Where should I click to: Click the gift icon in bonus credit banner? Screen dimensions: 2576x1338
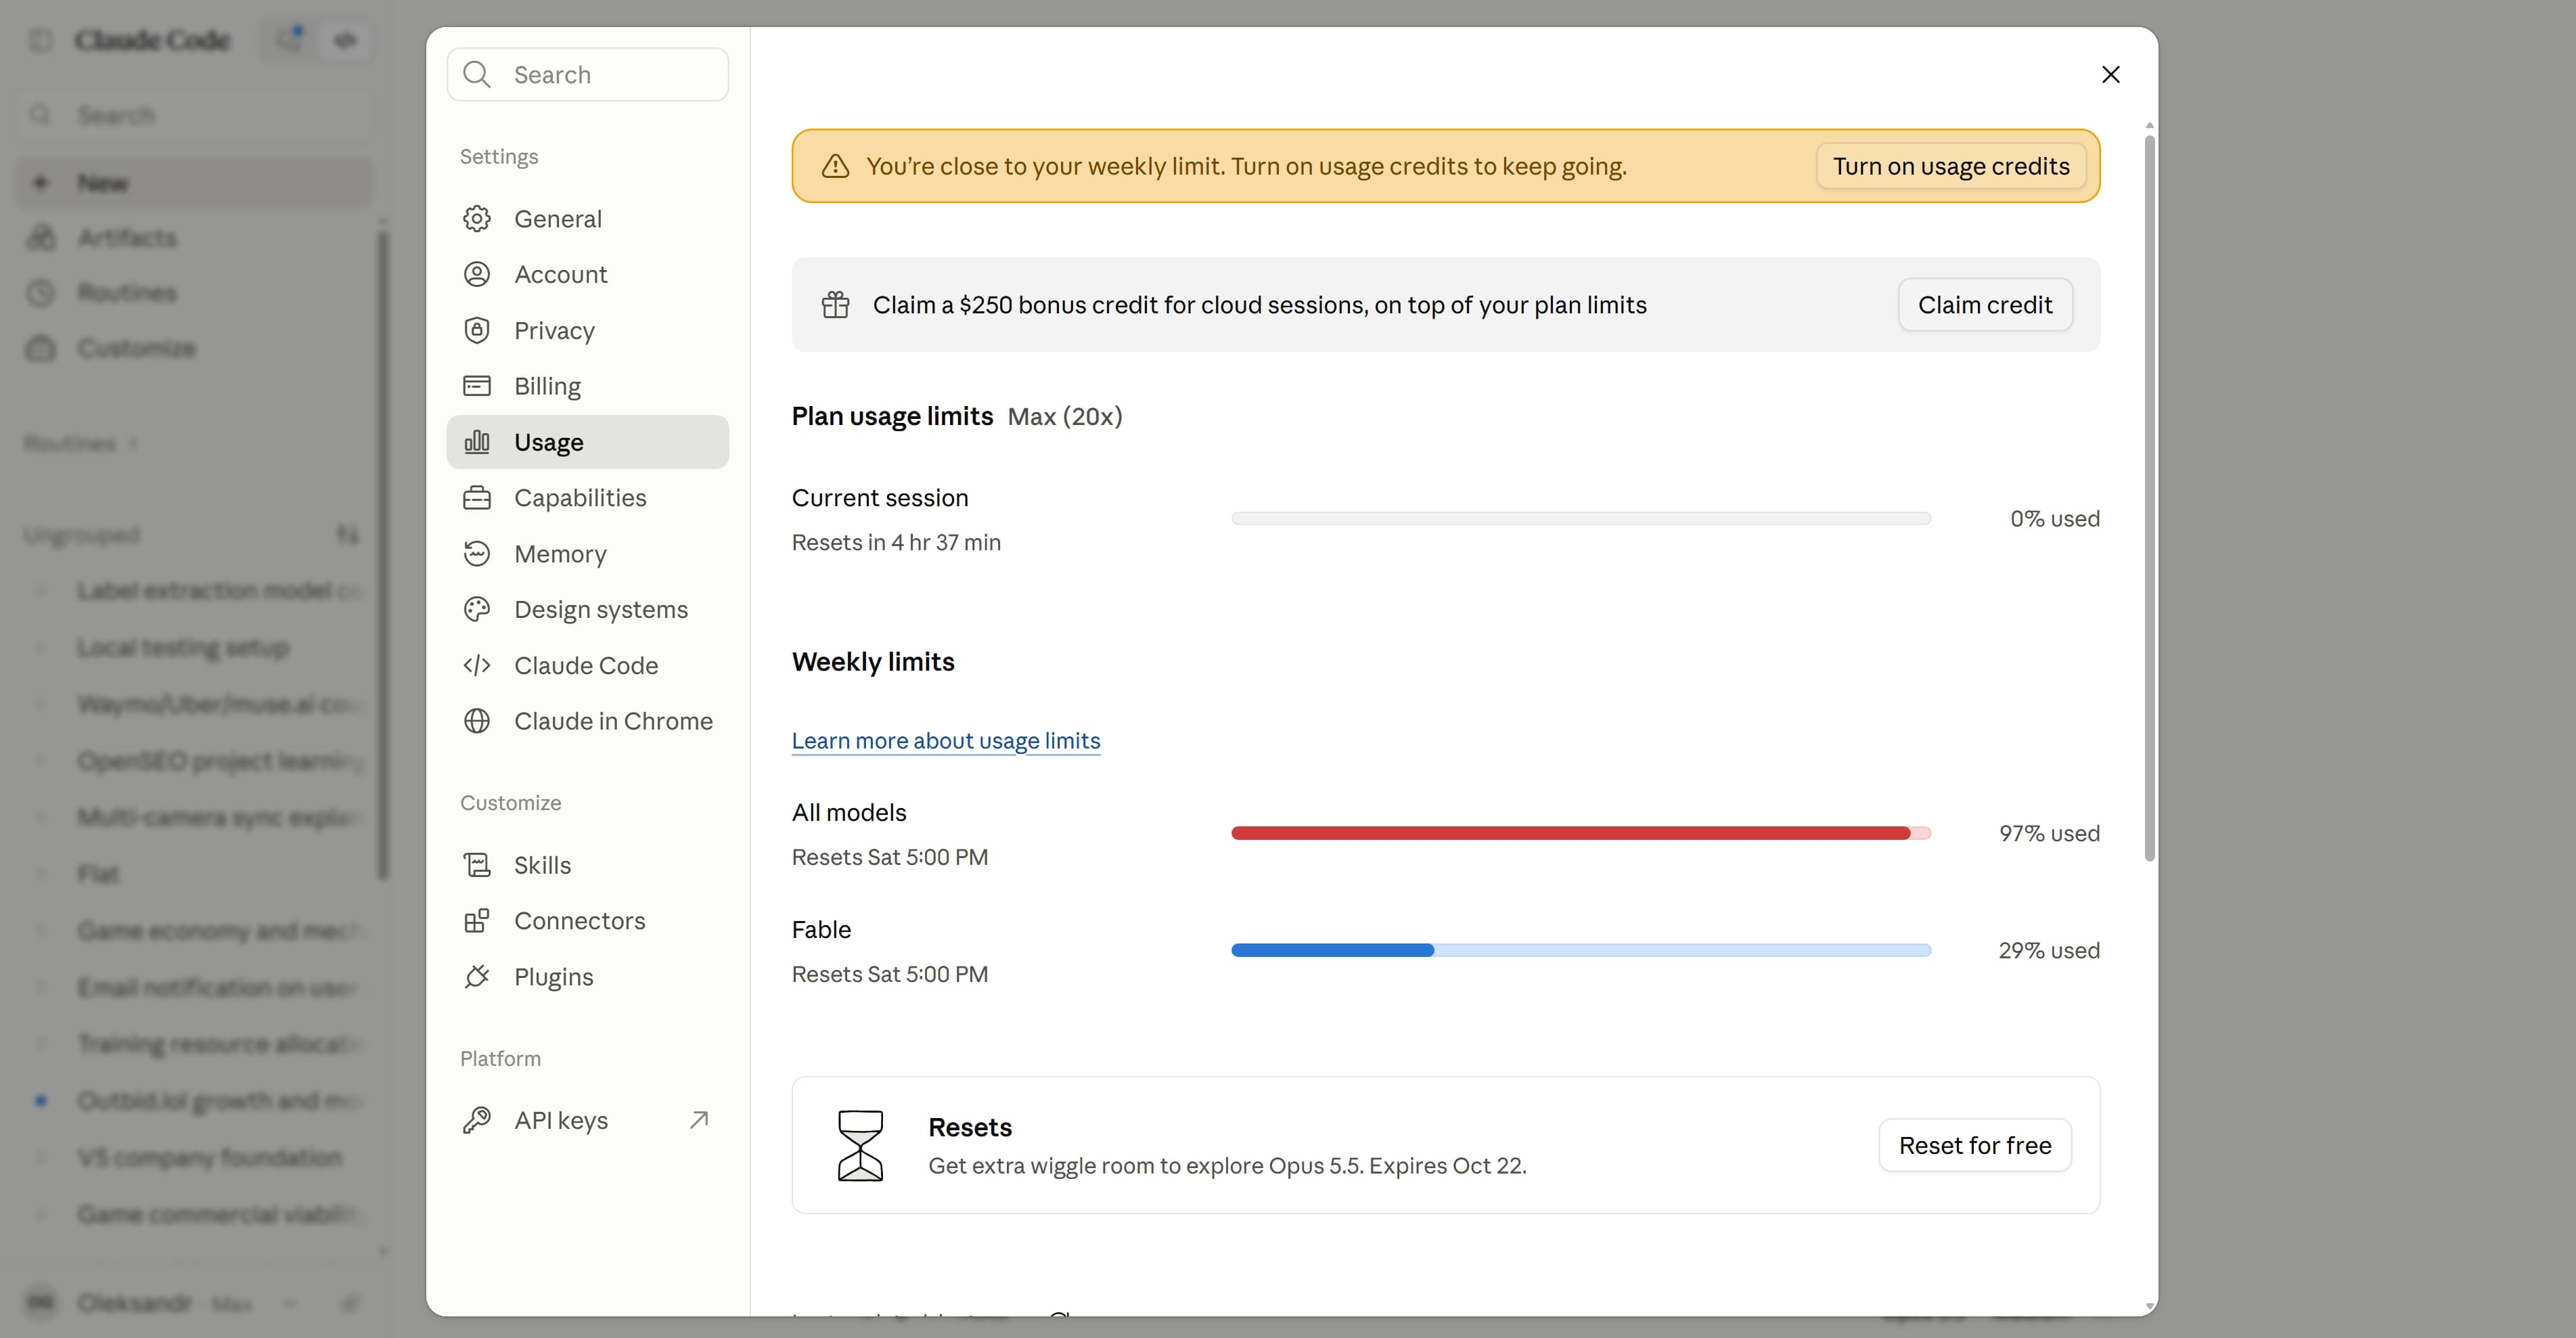coord(835,304)
